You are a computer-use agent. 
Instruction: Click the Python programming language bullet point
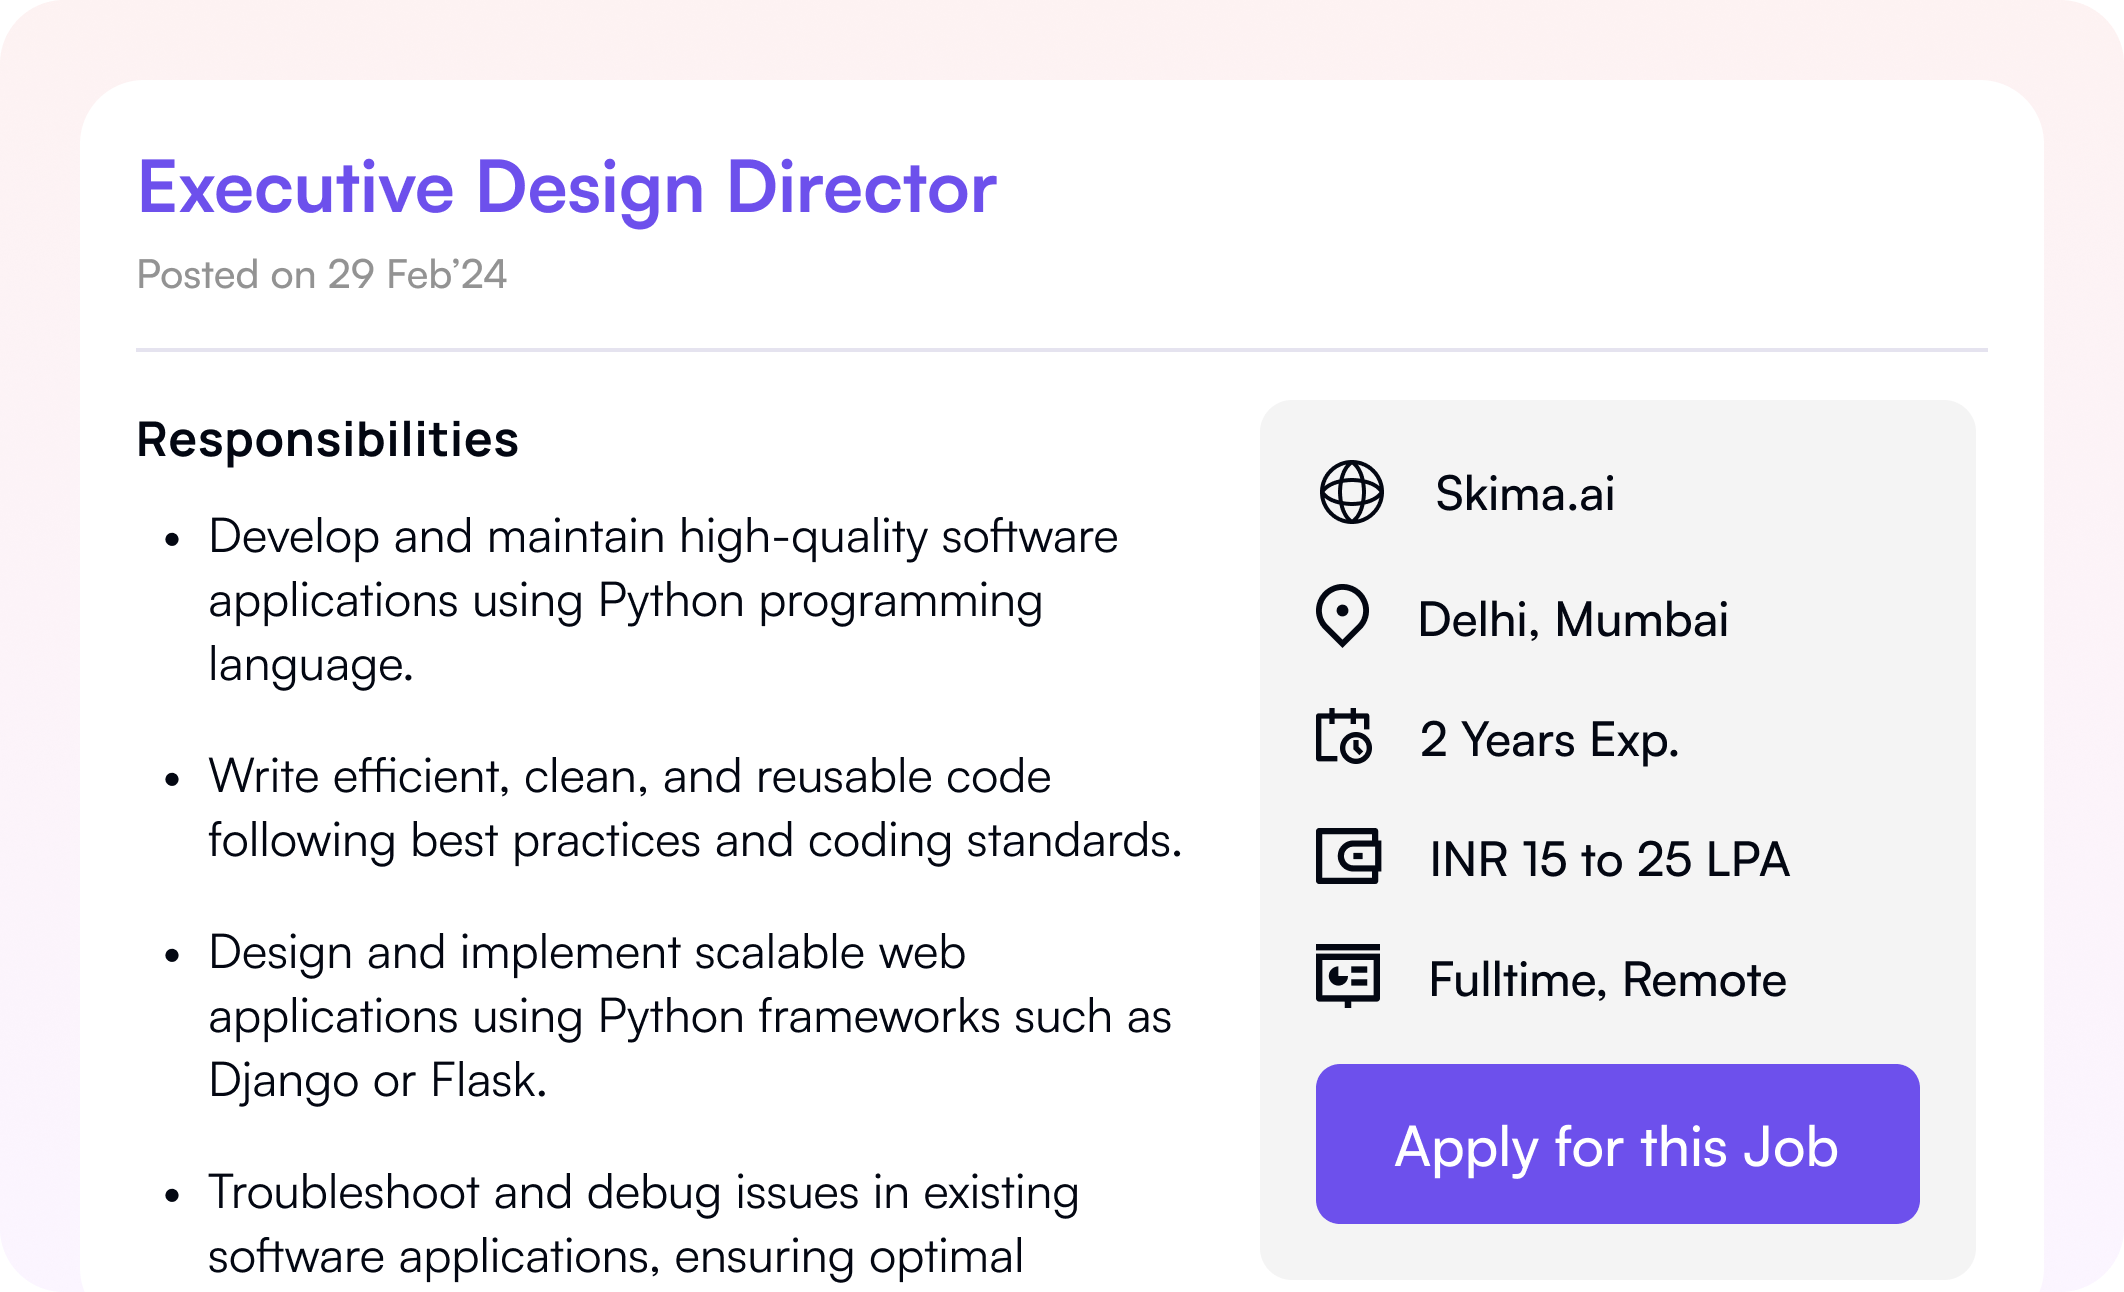click(660, 600)
